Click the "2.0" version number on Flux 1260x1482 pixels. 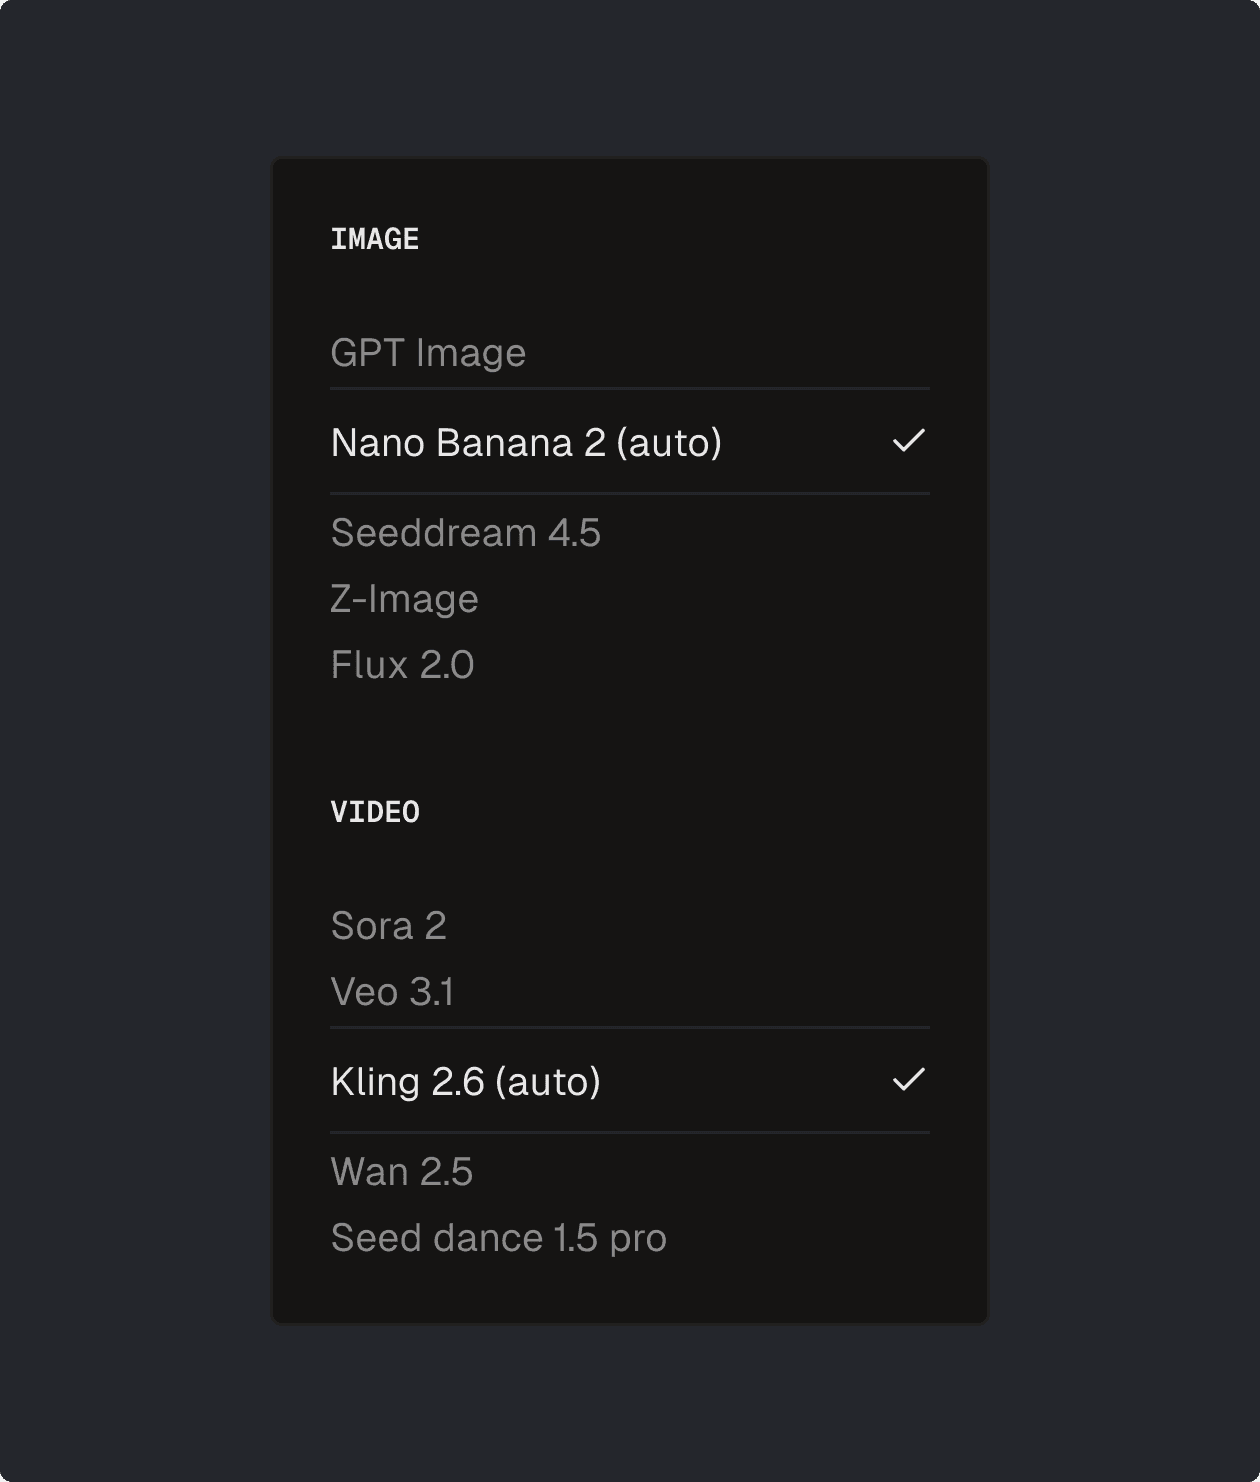(446, 665)
